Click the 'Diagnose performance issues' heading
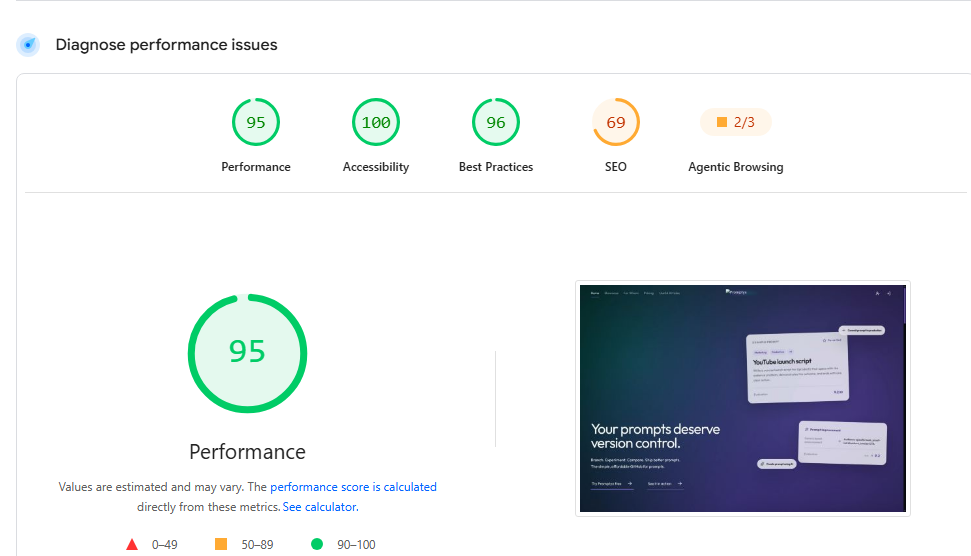The width and height of the screenshot is (971, 556). 167,45
